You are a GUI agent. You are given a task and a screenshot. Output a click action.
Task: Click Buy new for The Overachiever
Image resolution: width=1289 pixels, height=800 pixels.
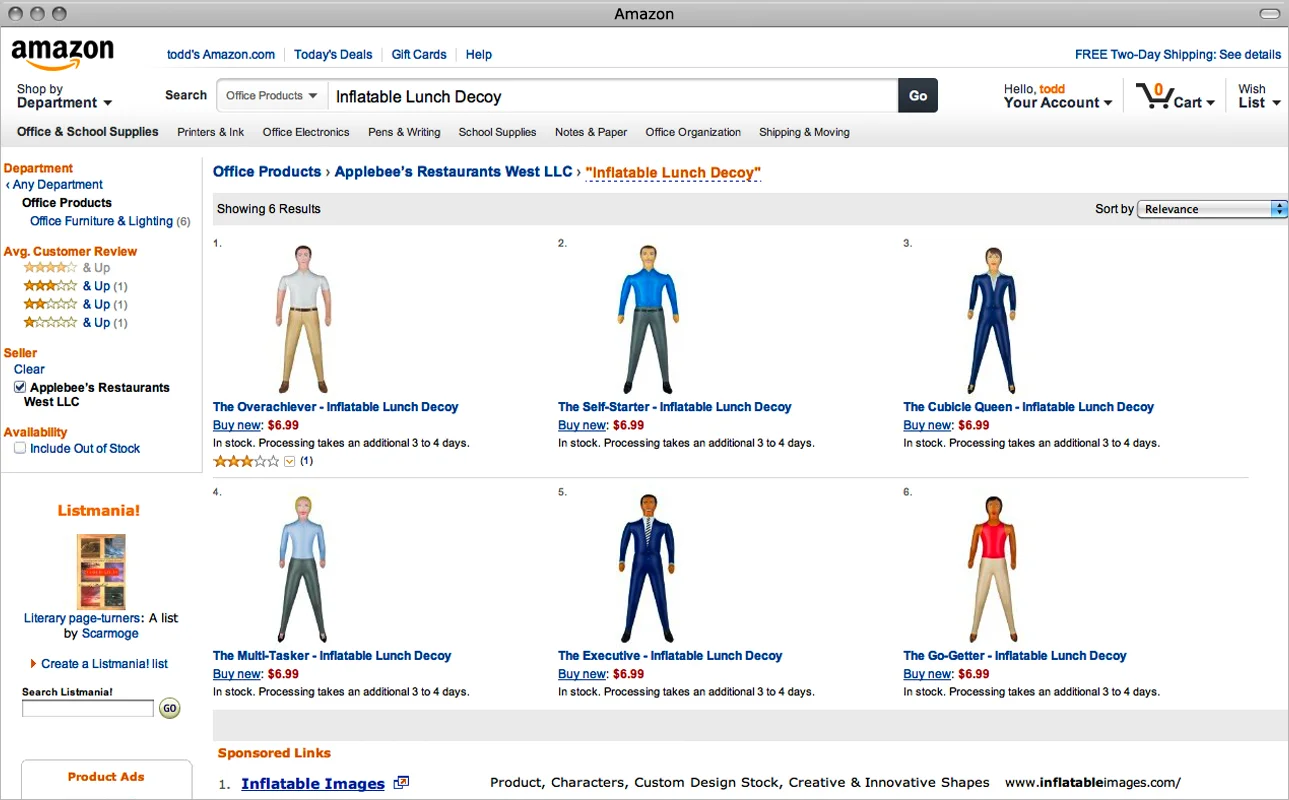coord(237,425)
